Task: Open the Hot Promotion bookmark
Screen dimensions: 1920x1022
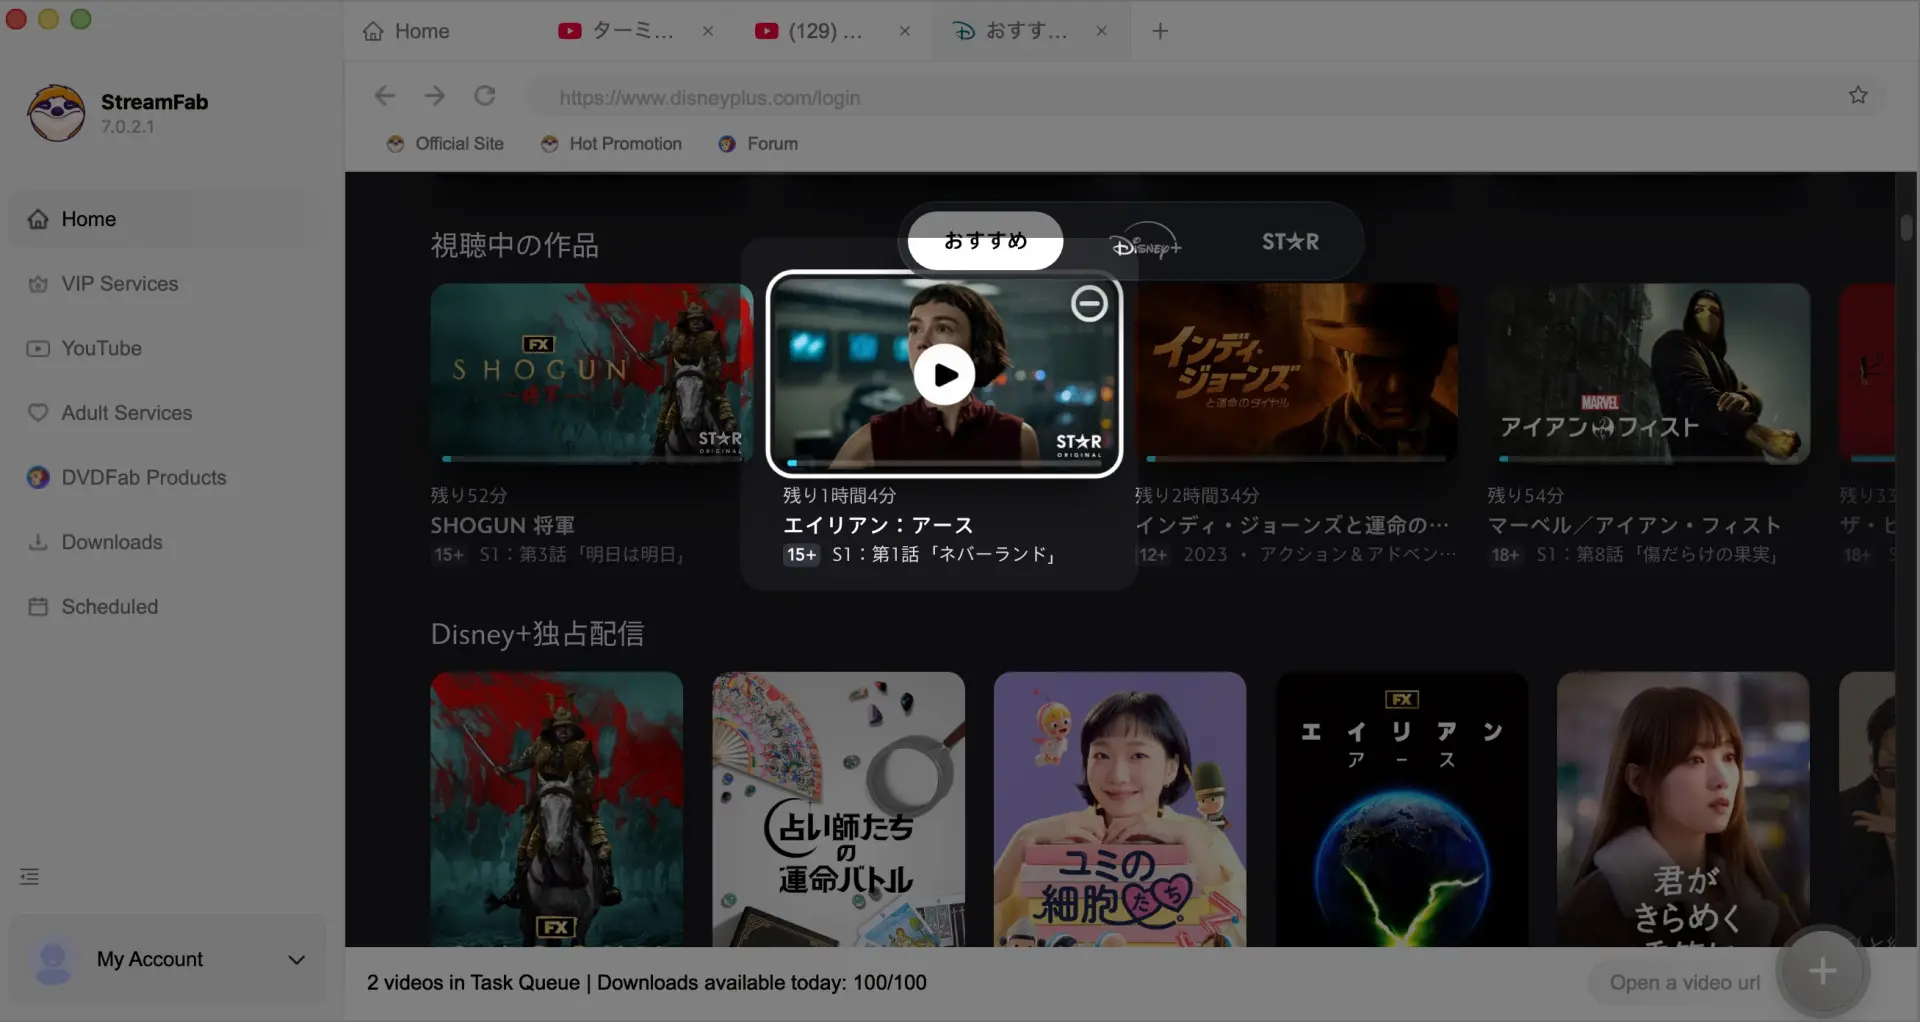Action: pyautogui.click(x=611, y=144)
